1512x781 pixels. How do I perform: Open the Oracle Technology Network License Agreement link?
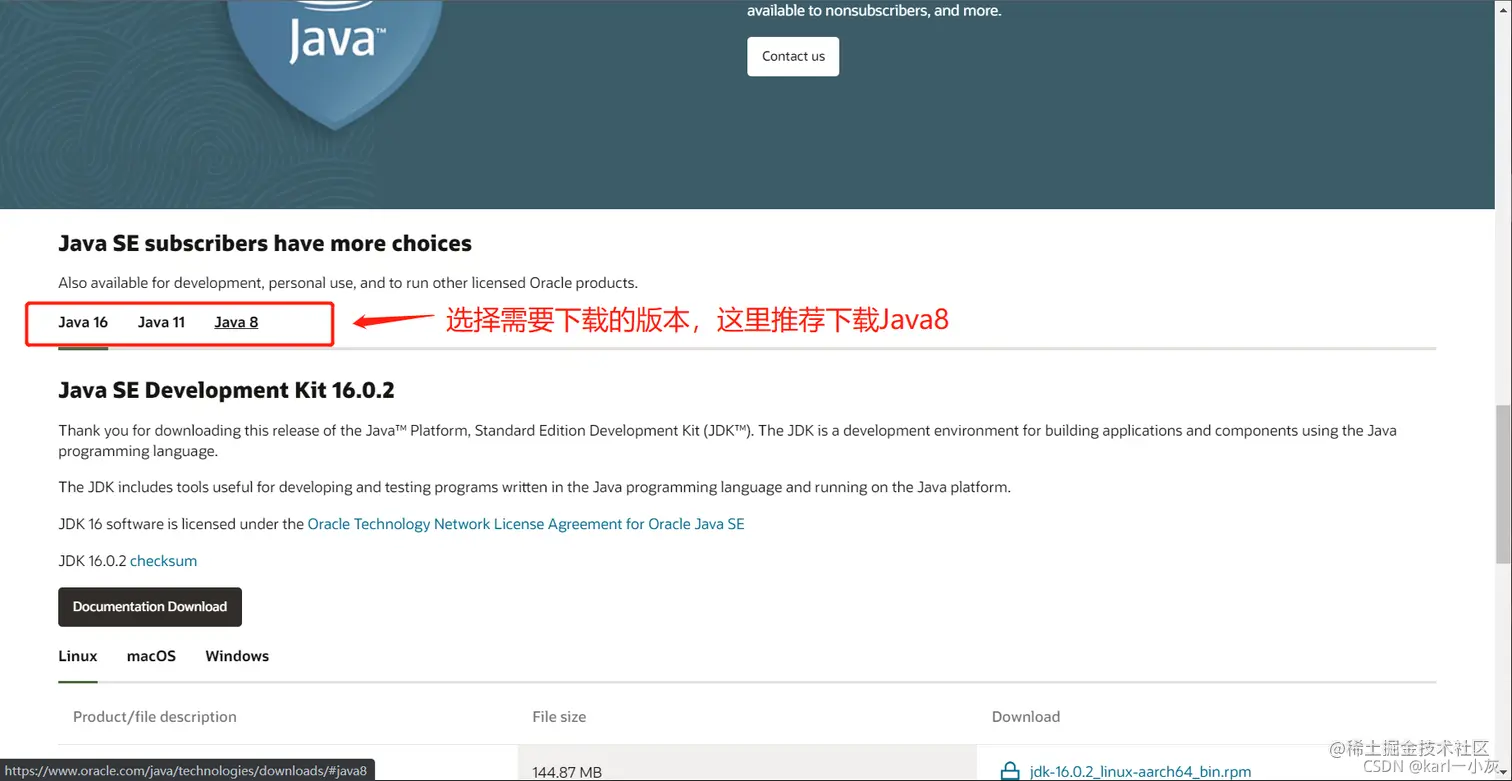(526, 524)
